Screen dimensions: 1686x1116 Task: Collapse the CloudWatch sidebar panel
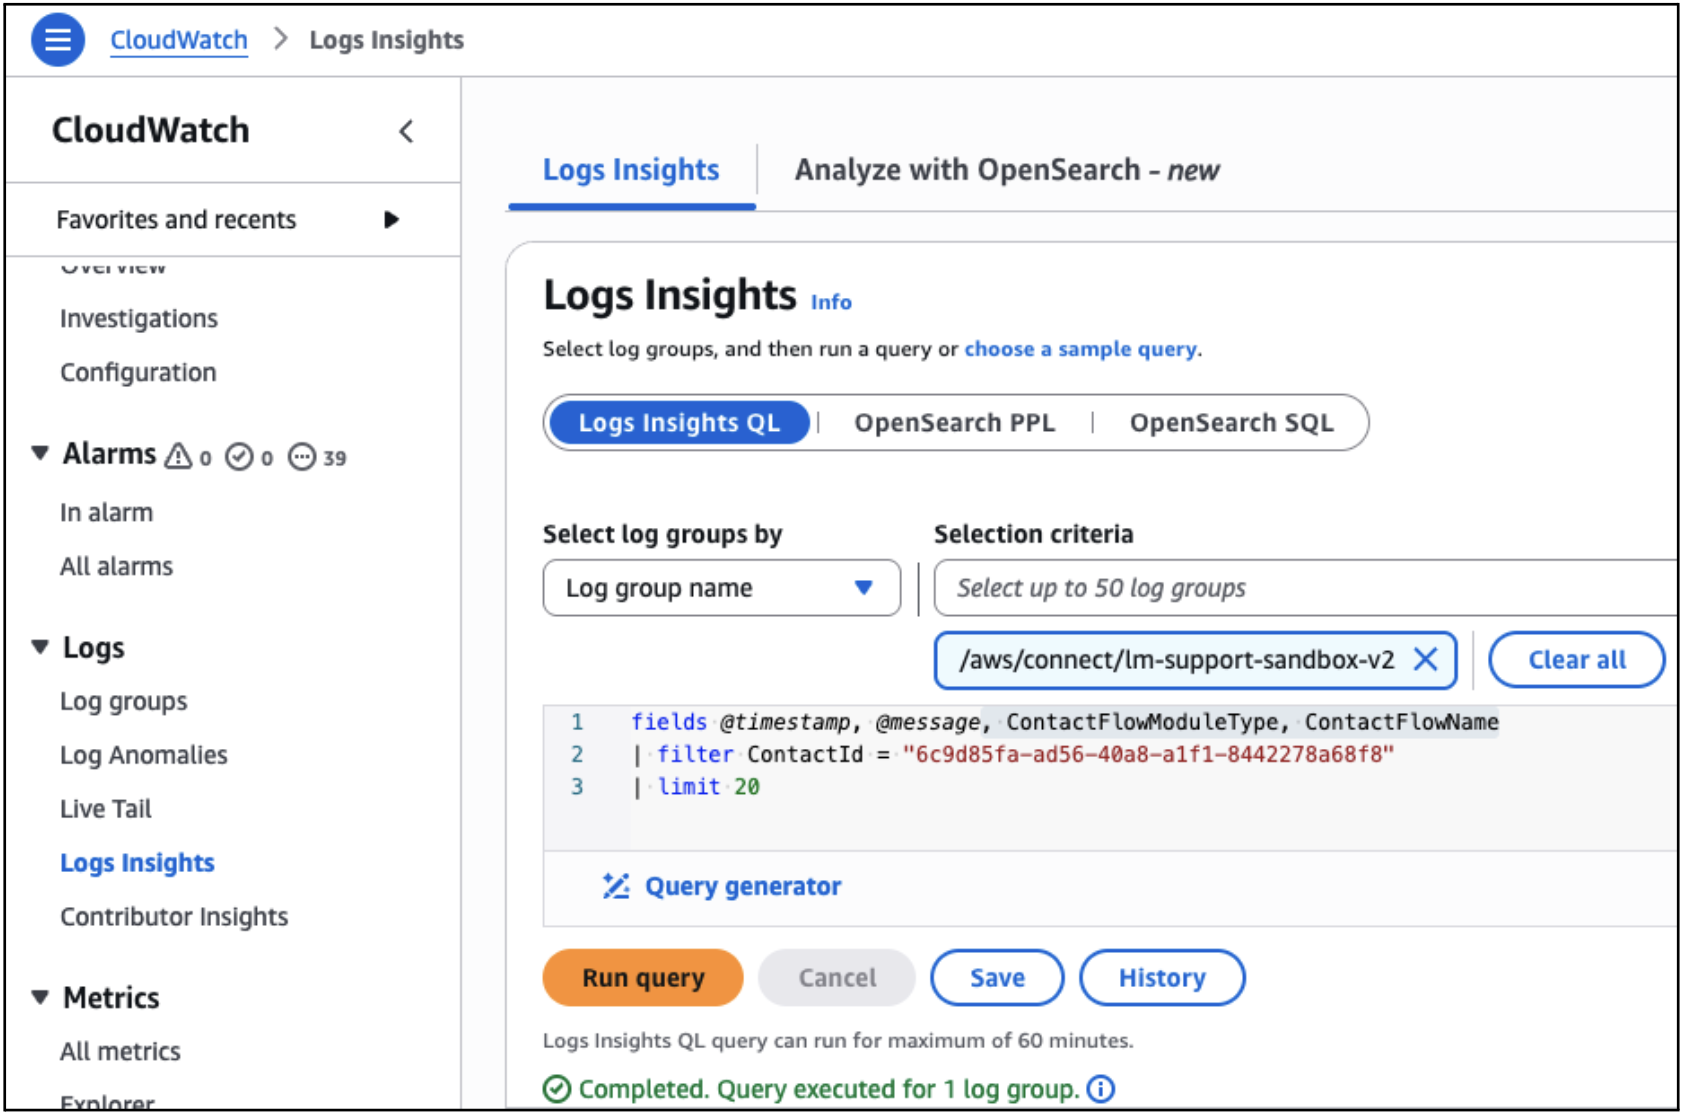point(406,131)
